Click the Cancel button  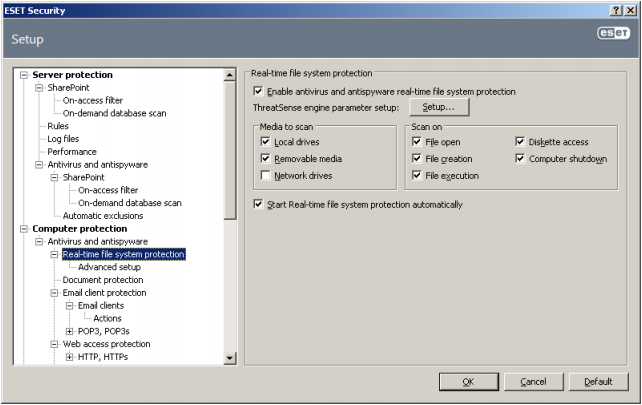click(x=533, y=382)
